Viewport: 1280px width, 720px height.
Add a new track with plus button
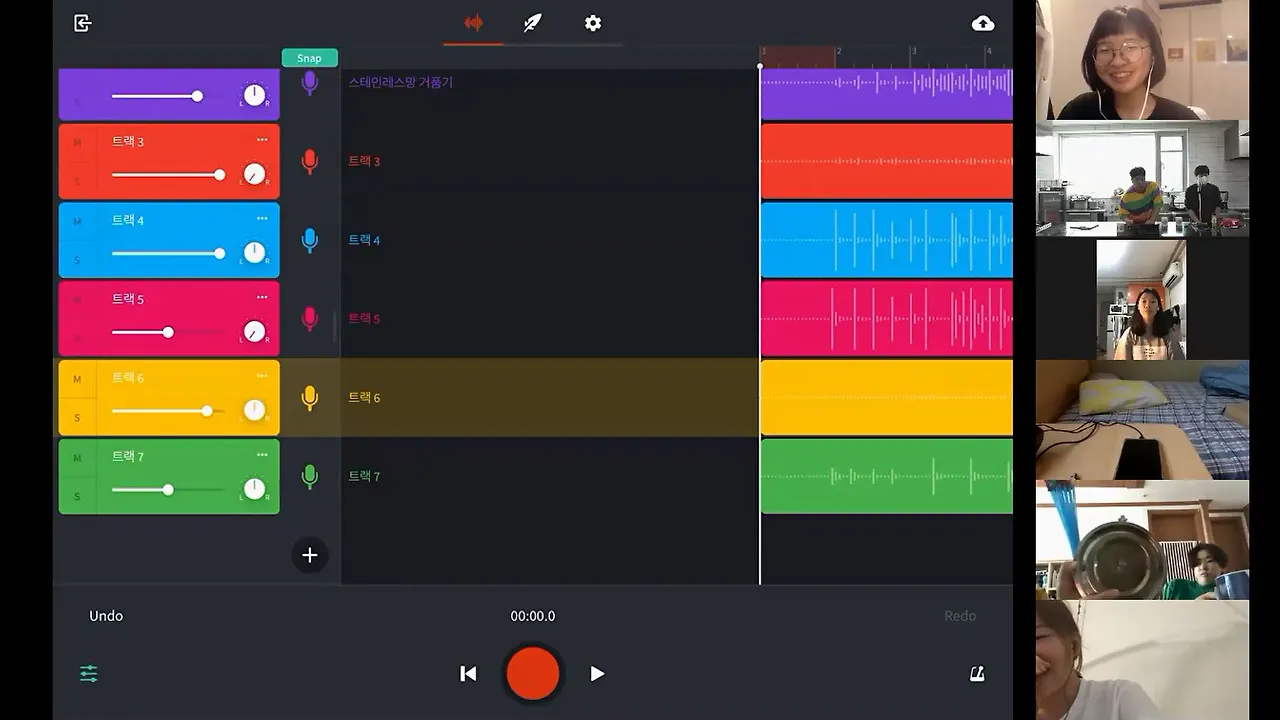pyautogui.click(x=310, y=555)
